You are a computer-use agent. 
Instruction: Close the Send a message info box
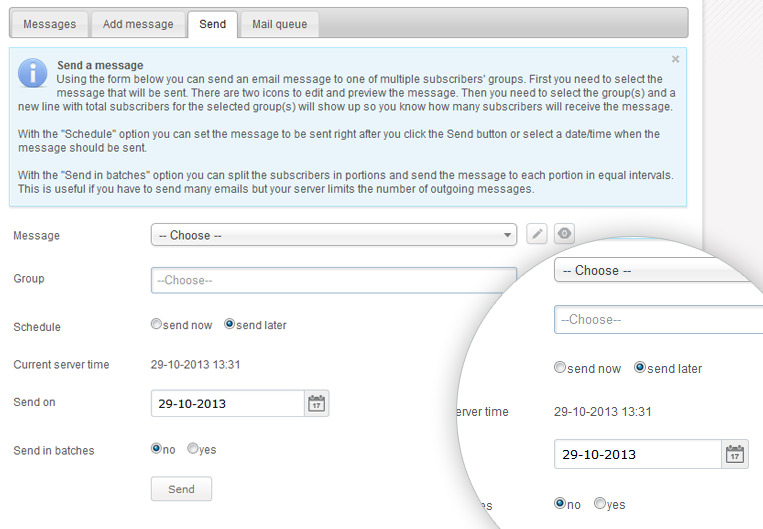[675, 59]
